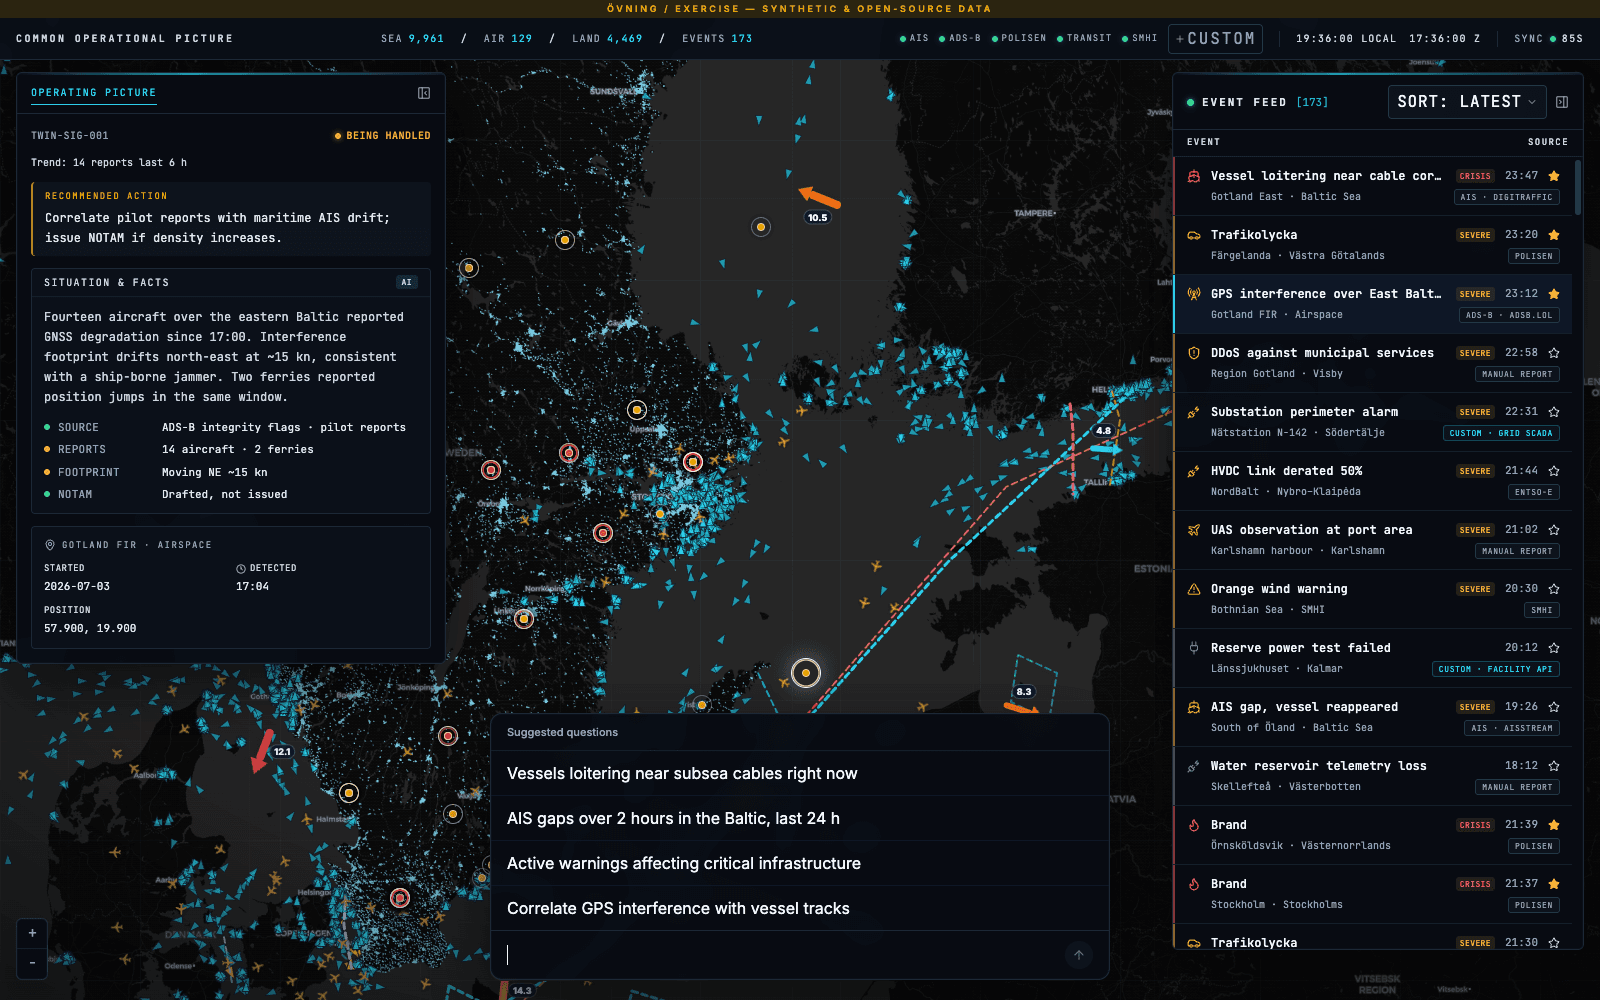Select 'Correlate GPS interference with vessel tracks' suggestion
Viewport: 1600px width, 1000px height.
tap(800, 908)
